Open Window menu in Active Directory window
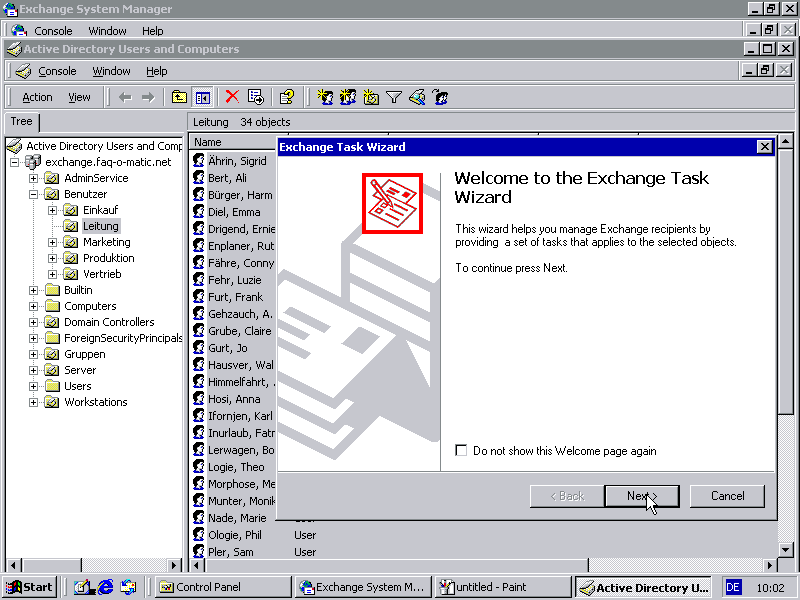This screenshot has width=800, height=600. (x=111, y=71)
